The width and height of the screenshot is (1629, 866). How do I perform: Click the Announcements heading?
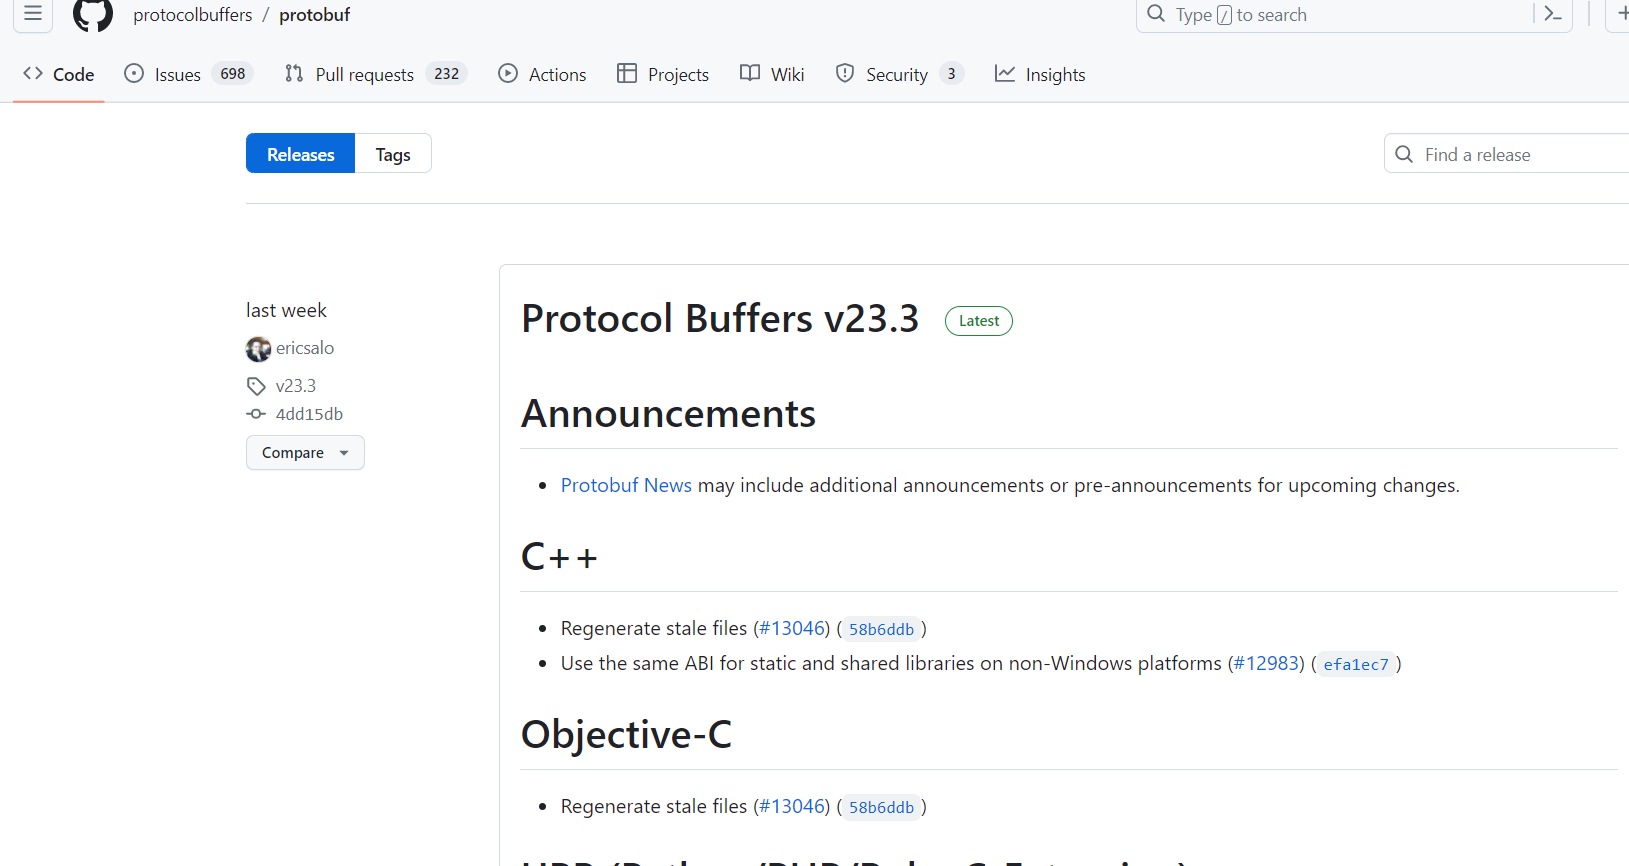coord(668,414)
